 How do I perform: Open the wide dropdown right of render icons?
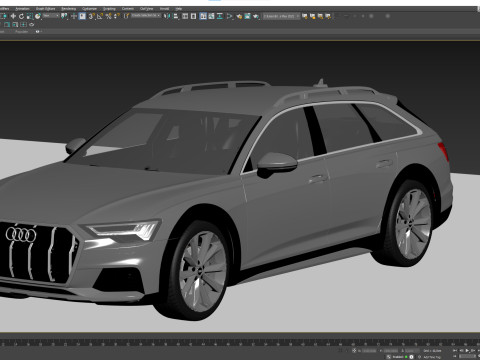(281, 16)
